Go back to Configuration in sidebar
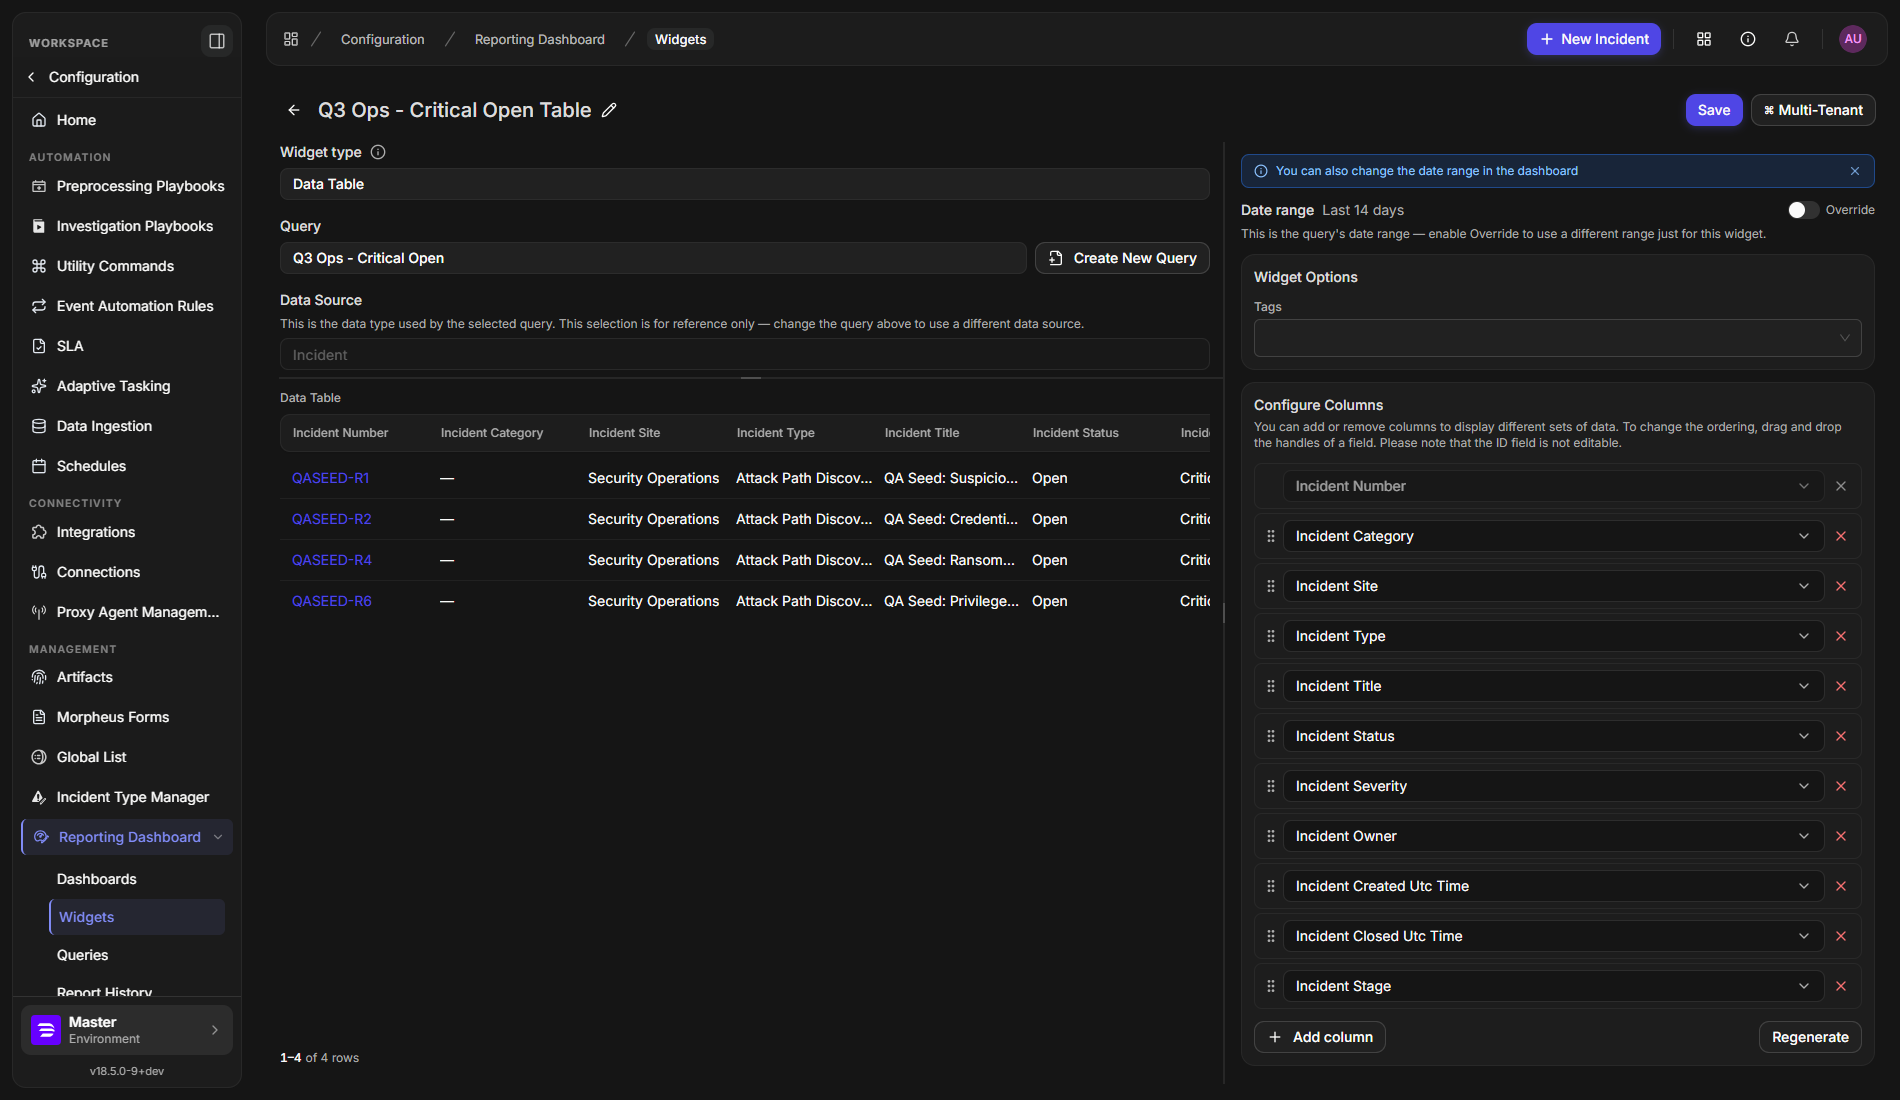The height and width of the screenshot is (1100, 1900). pyautogui.click(x=83, y=77)
